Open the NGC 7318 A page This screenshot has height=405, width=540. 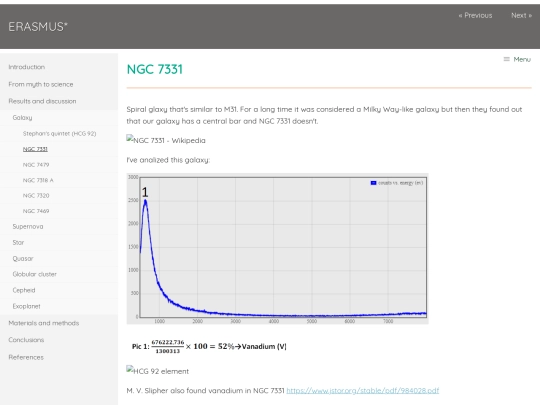(x=38, y=180)
